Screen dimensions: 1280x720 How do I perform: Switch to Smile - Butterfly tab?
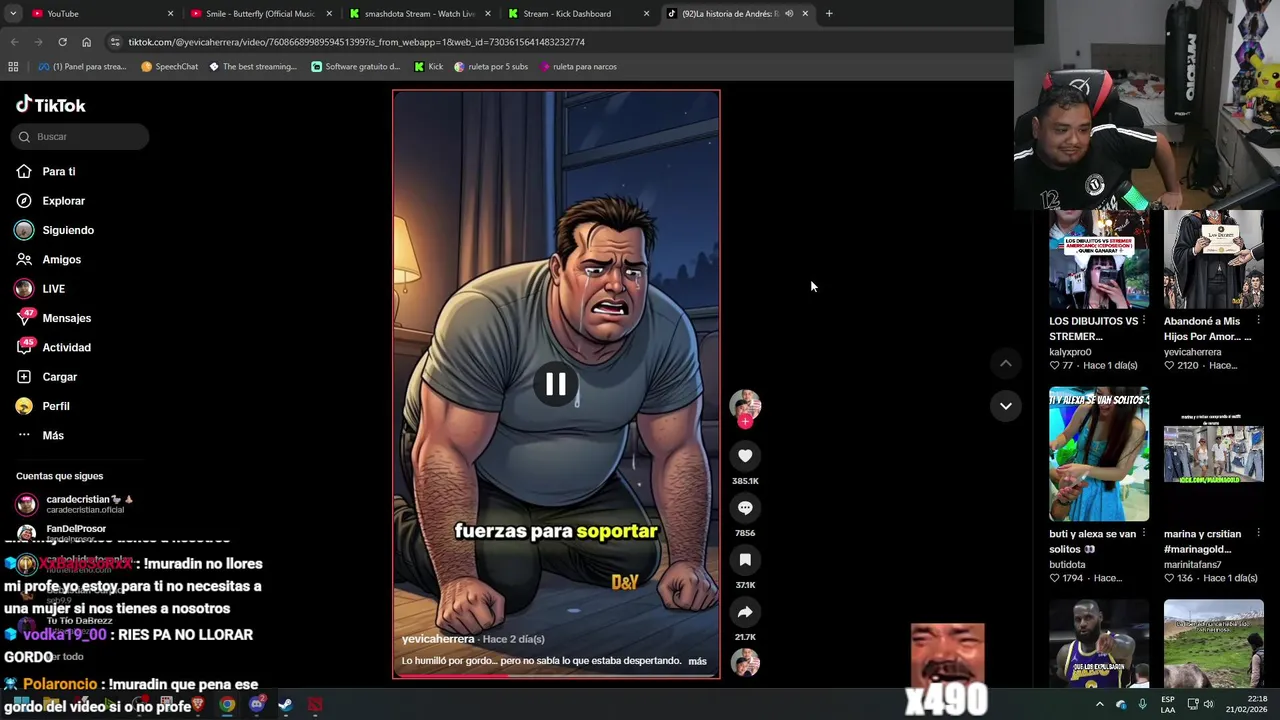(260, 14)
